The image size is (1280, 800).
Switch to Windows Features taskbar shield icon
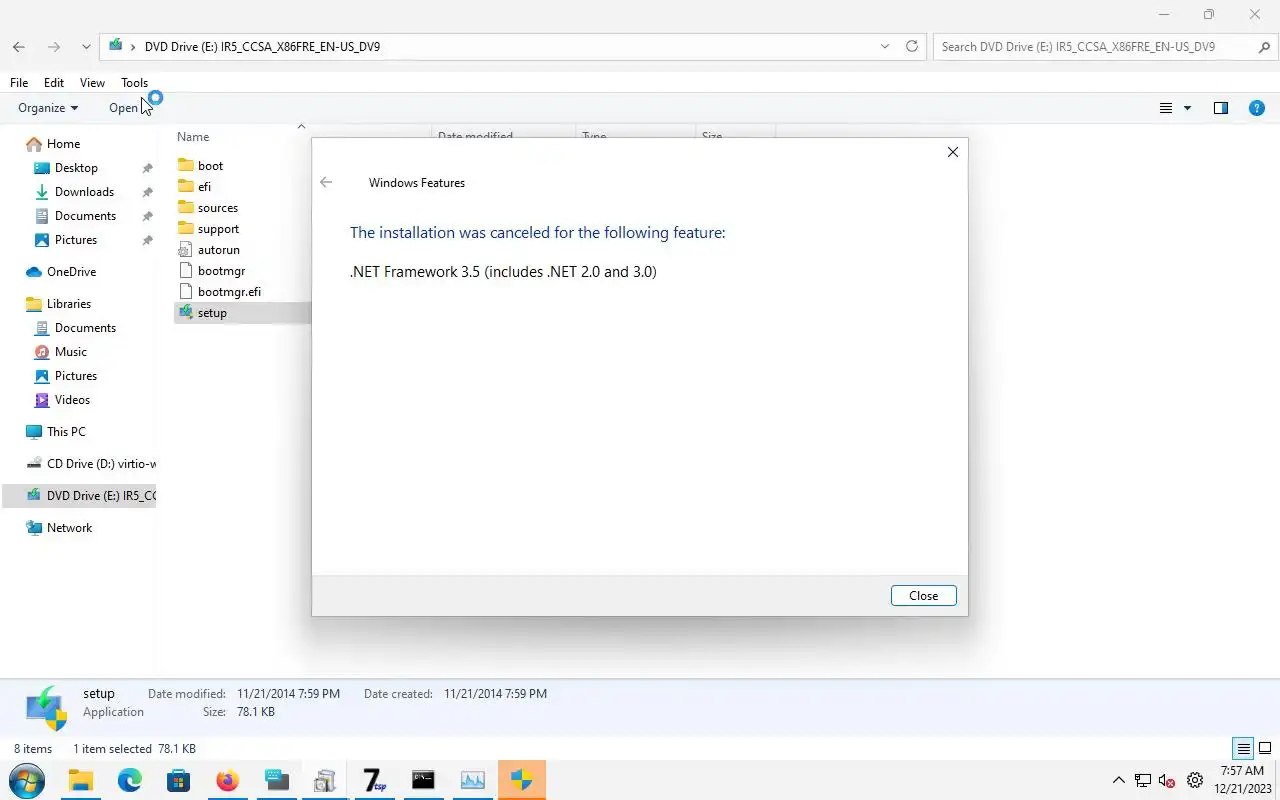pos(521,780)
